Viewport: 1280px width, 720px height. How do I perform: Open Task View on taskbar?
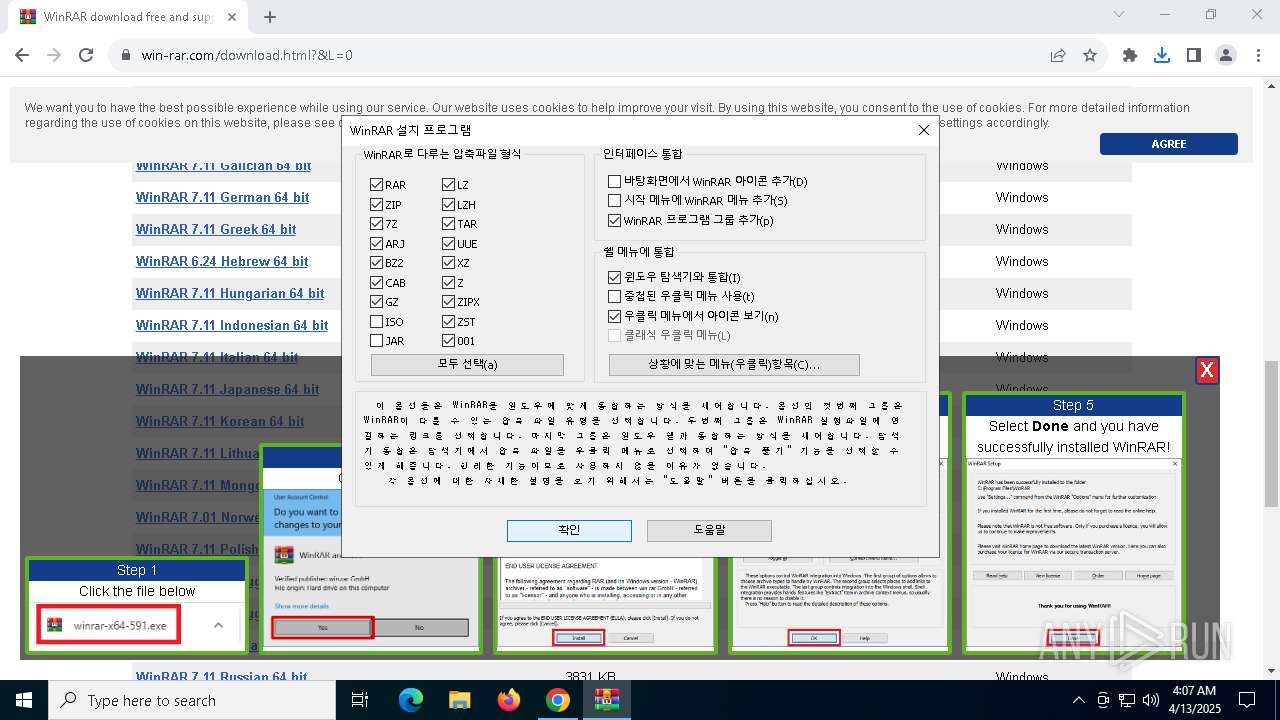coord(360,700)
